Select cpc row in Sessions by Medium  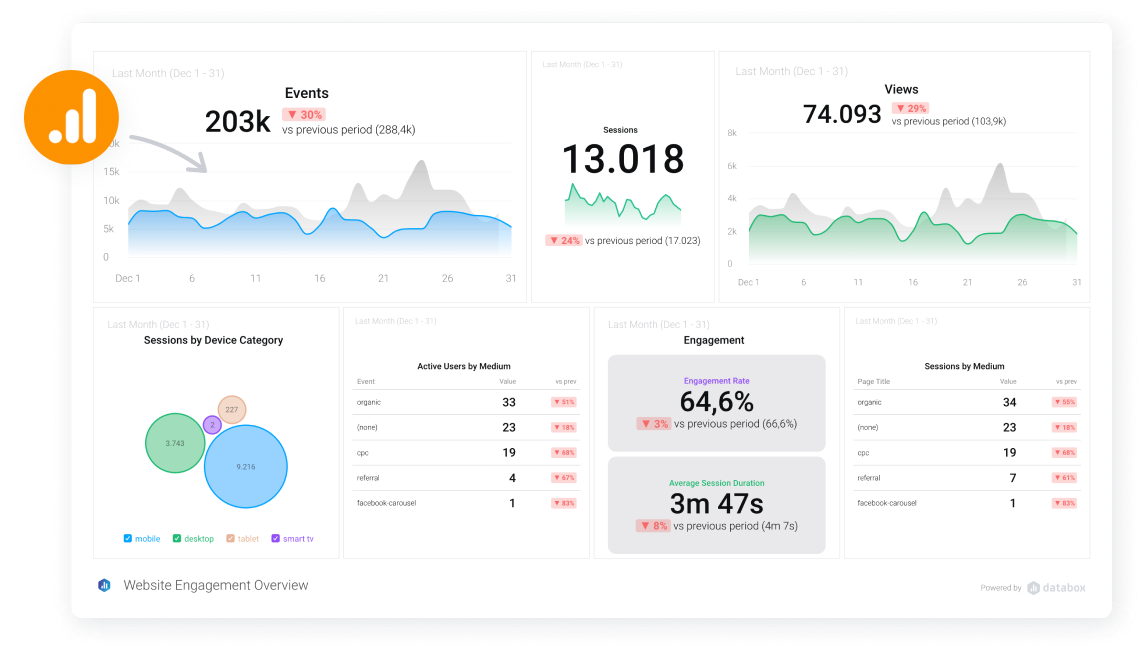(x=966, y=452)
